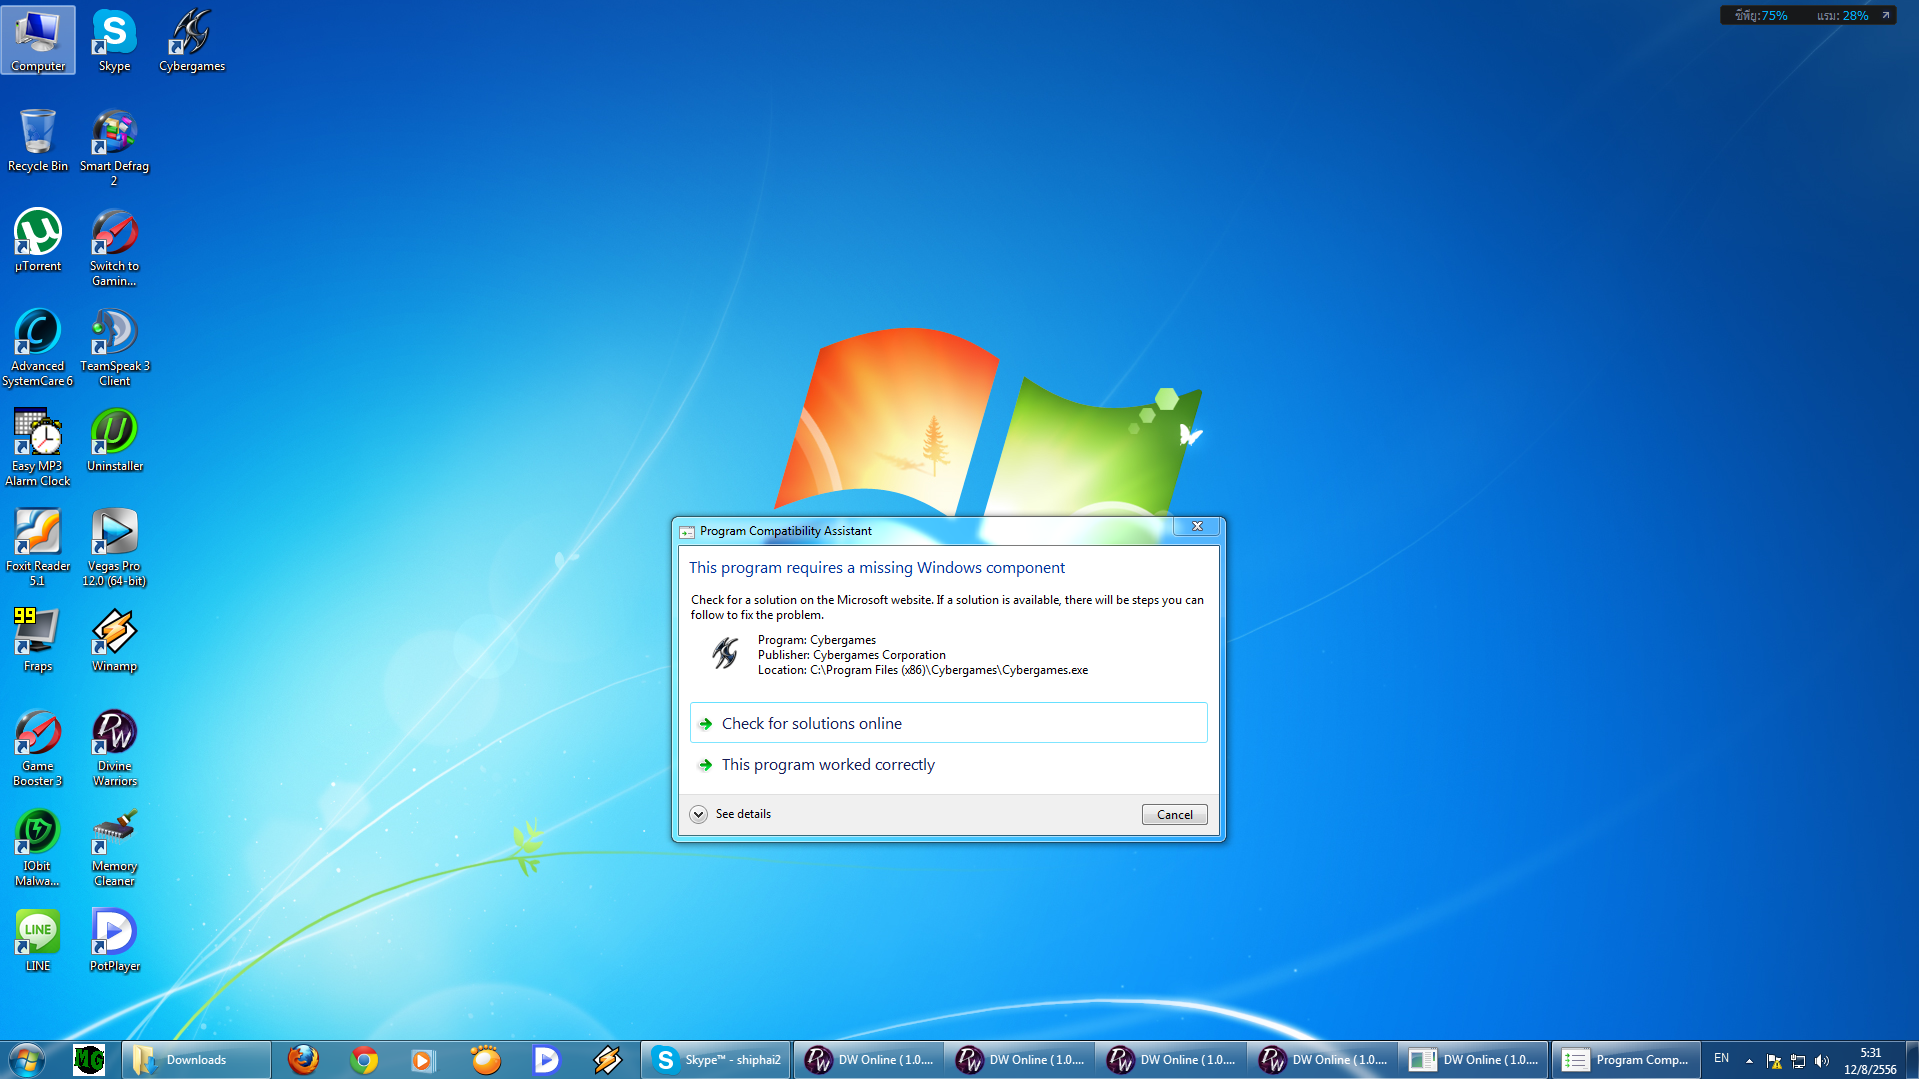Select the IObit Malware Fighter shortcut
The height and width of the screenshot is (1079, 1919).
pos(38,847)
